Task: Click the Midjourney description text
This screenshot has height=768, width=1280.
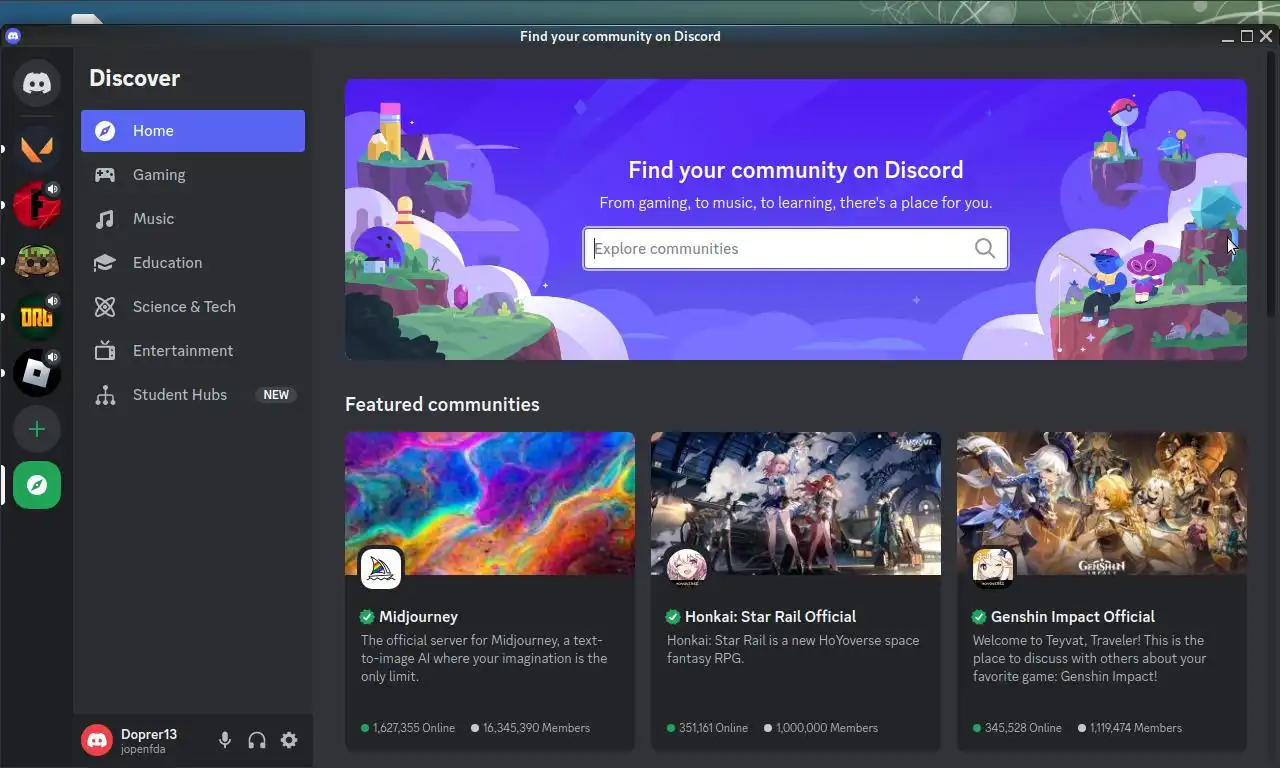Action: point(484,659)
